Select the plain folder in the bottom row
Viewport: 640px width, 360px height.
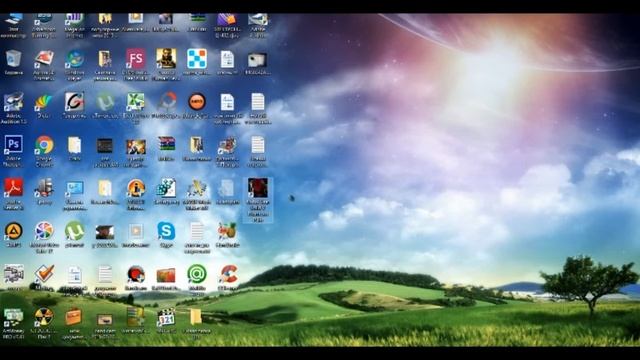click(x=196, y=317)
